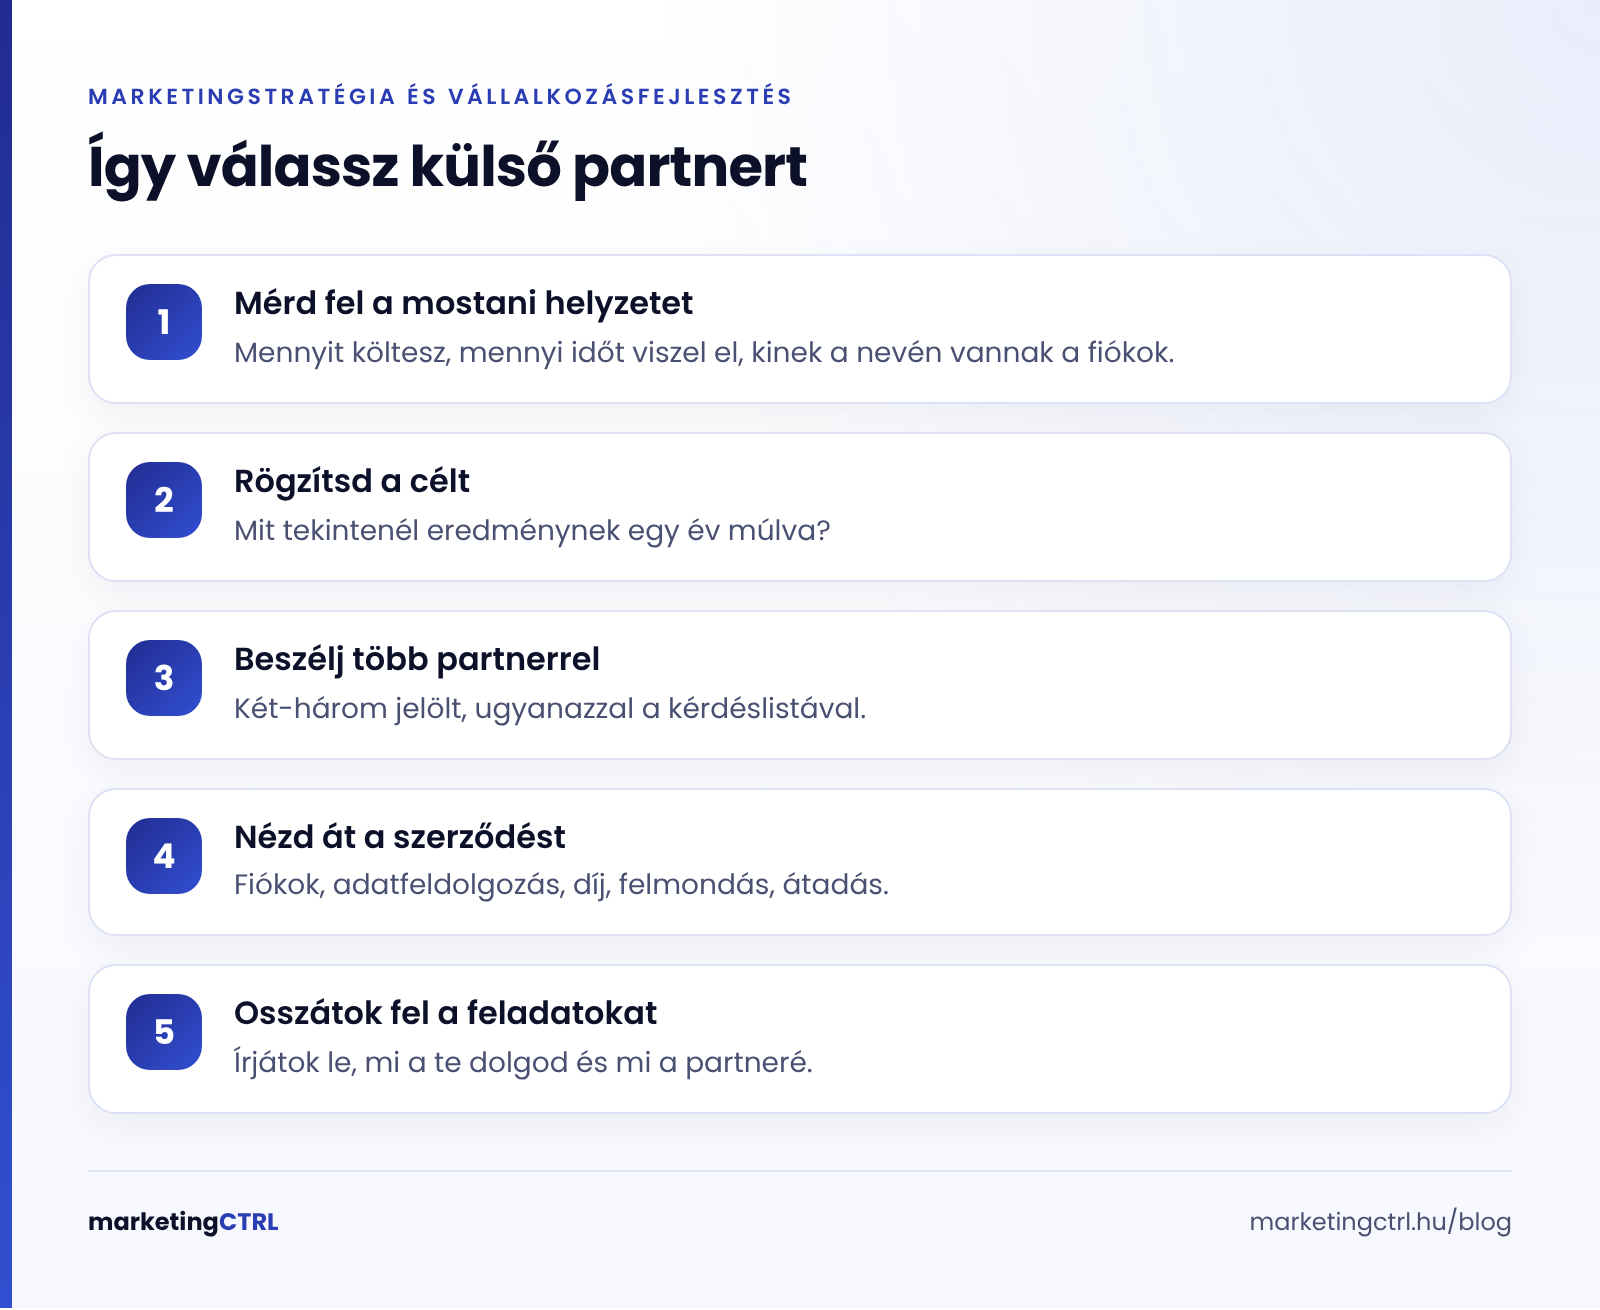
Task: Click the number 2 step badge
Action: 164,500
